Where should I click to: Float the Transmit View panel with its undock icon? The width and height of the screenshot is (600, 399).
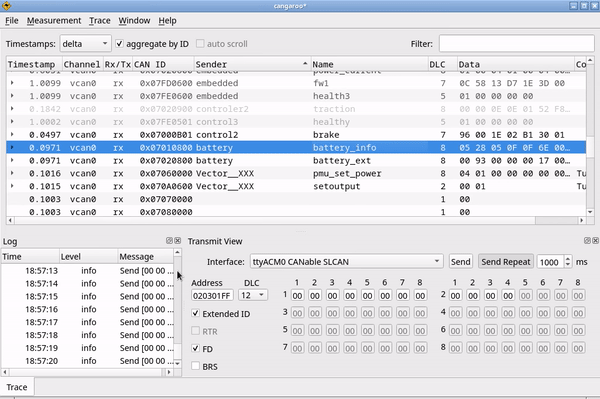(x=587, y=241)
